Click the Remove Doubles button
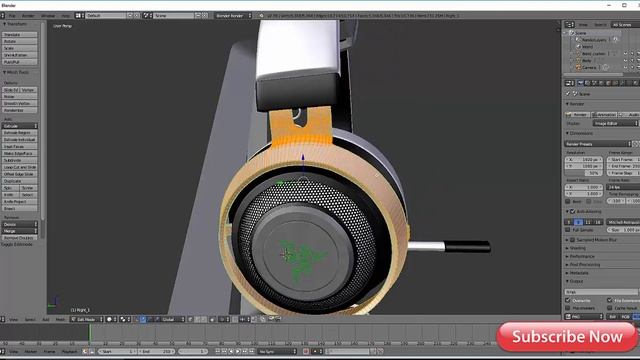This screenshot has width=640, height=360. (20, 238)
